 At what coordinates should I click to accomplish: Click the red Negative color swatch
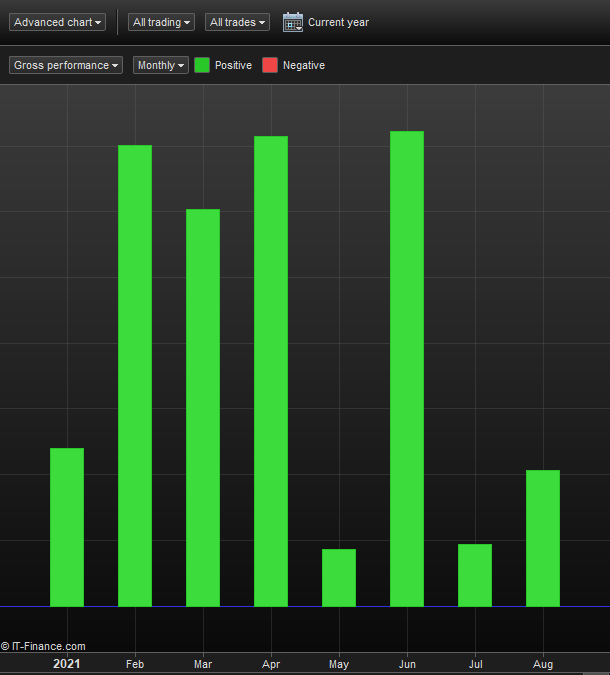pyautogui.click(x=270, y=65)
